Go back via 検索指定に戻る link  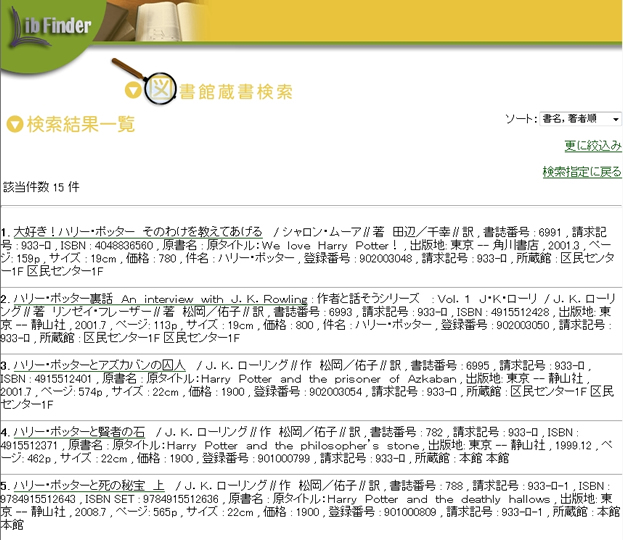coord(581,172)
